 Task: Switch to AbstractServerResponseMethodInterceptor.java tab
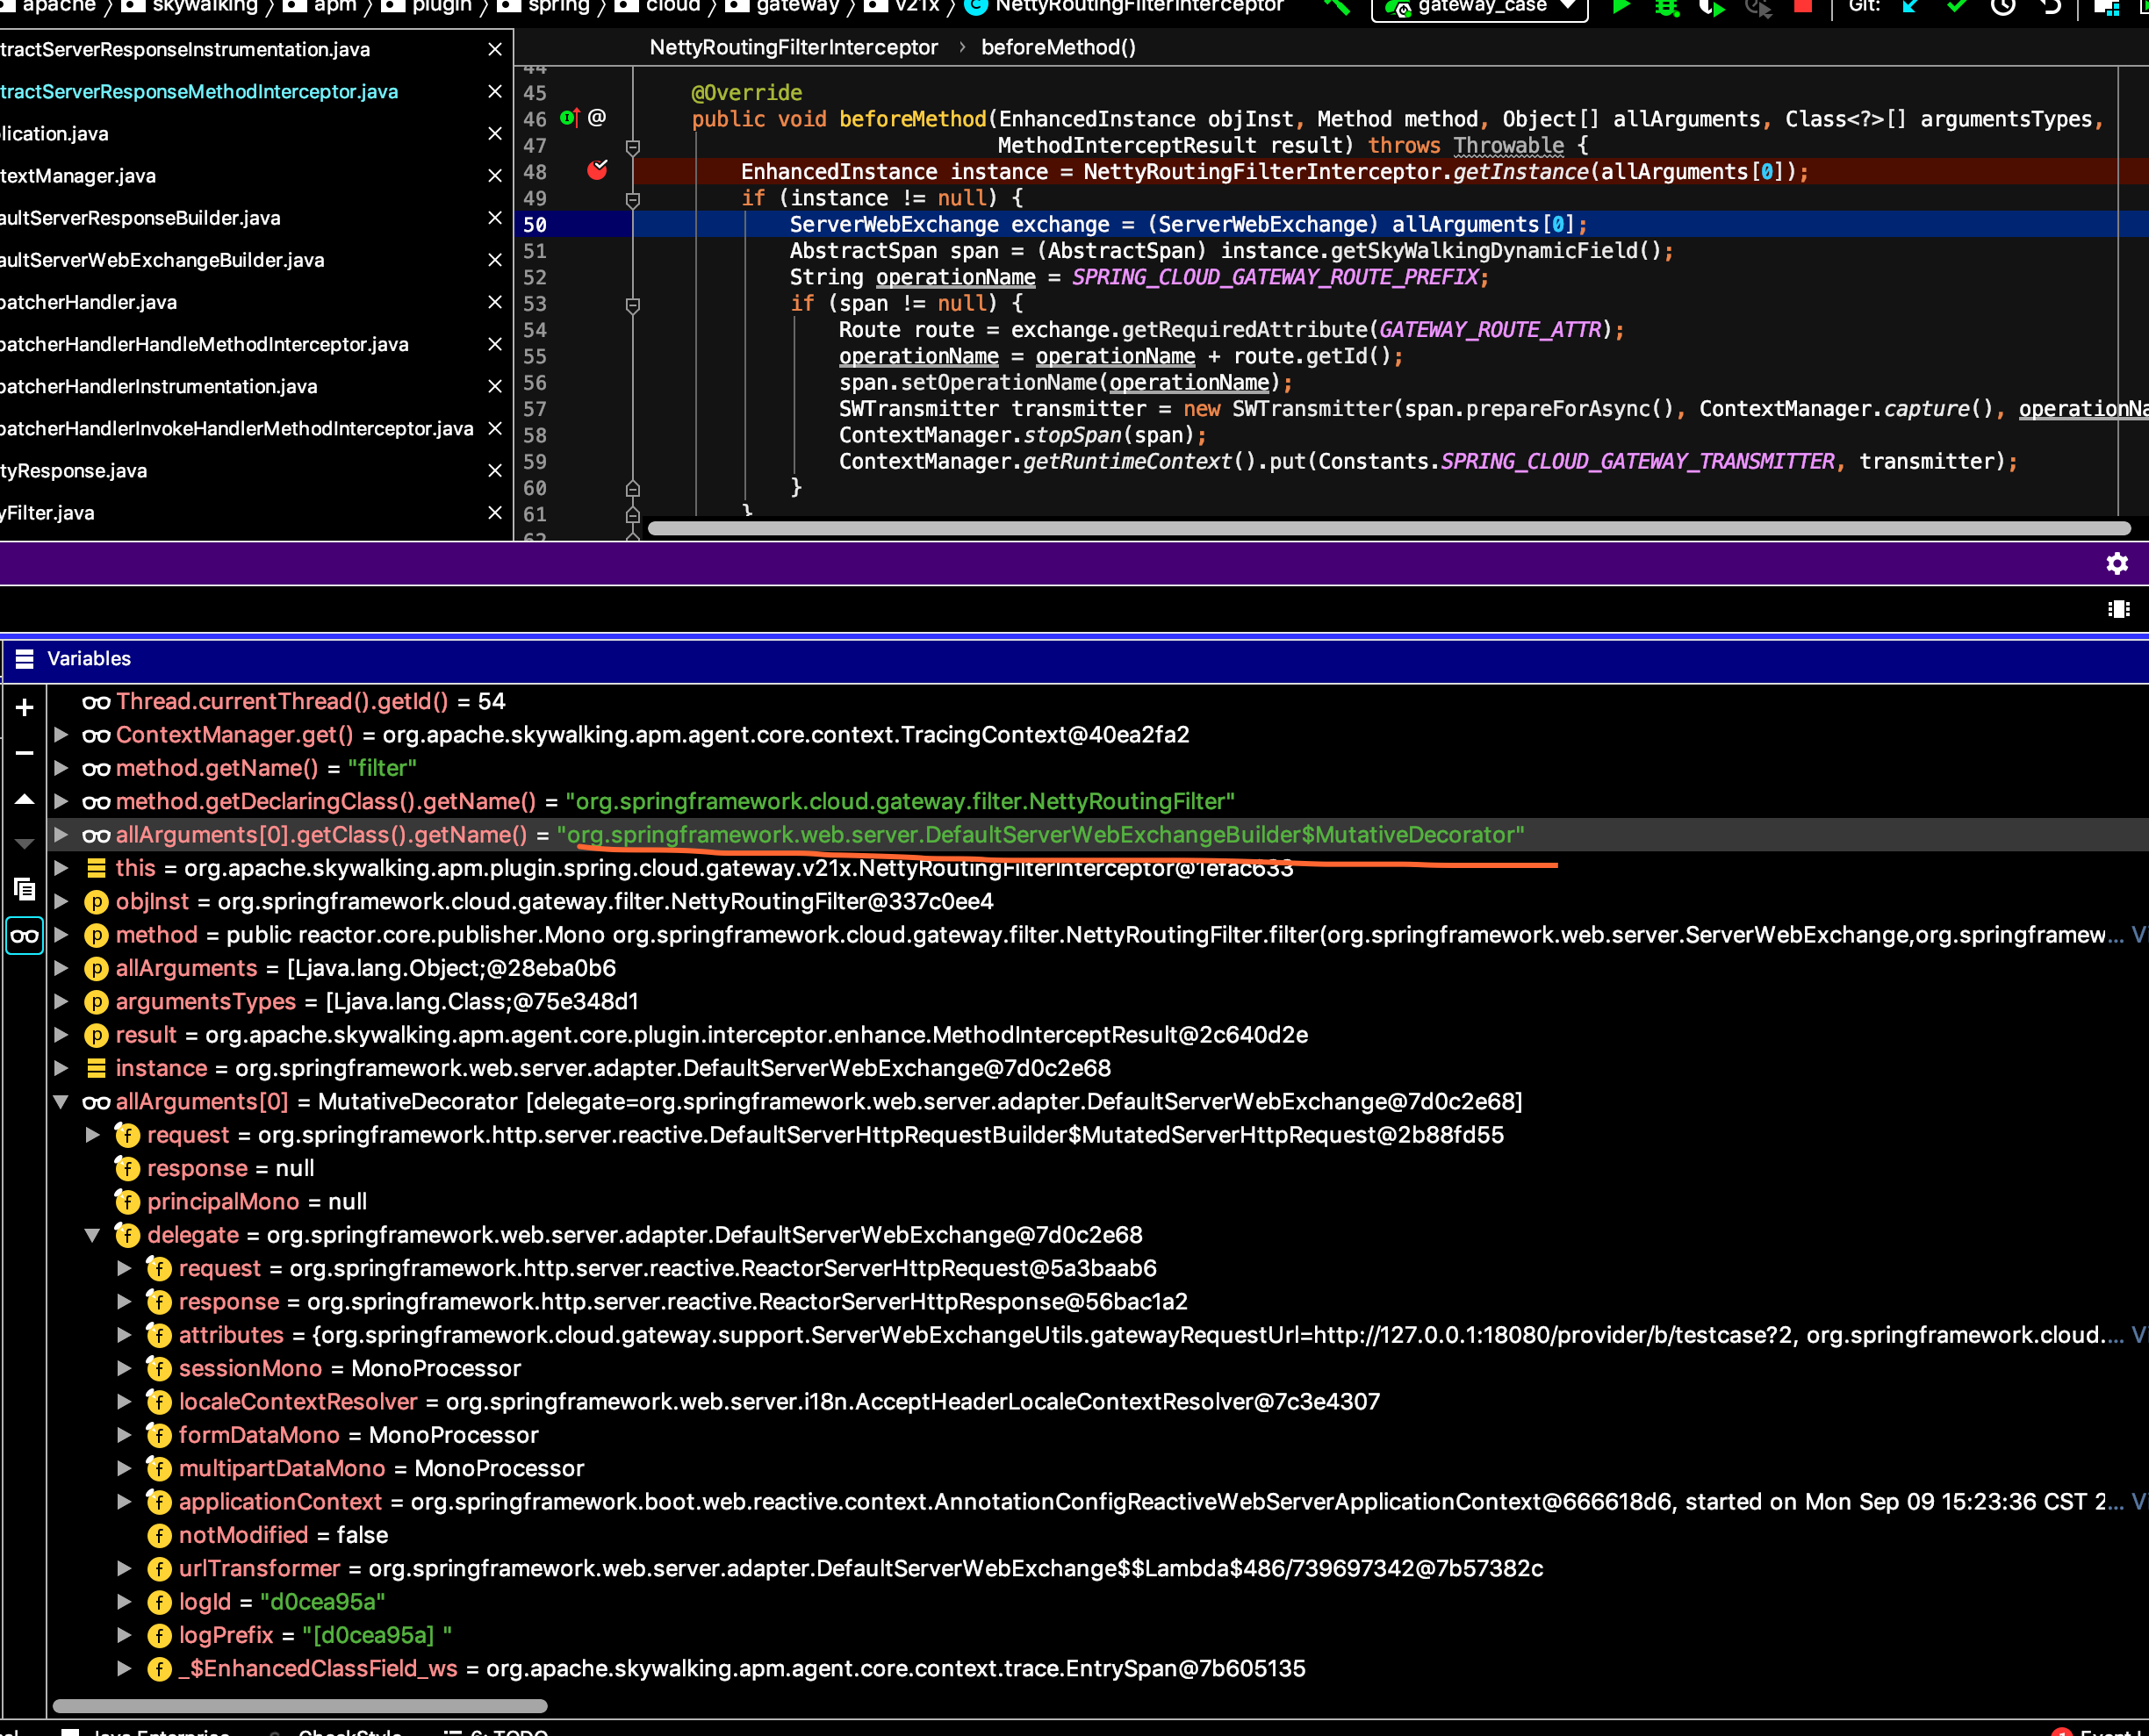click(200, 91)
